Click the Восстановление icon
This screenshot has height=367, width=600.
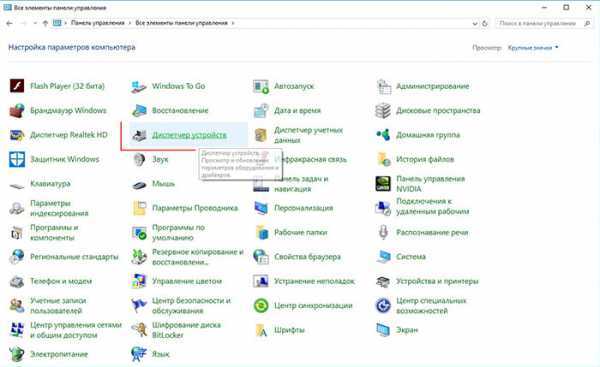click(139, 111)
